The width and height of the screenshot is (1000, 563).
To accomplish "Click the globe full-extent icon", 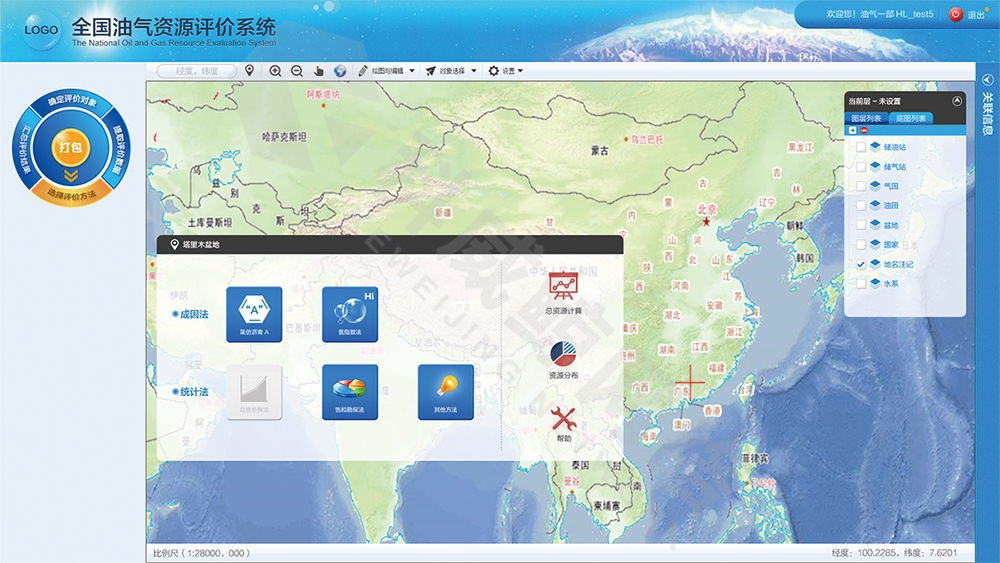I will [340, 71].
